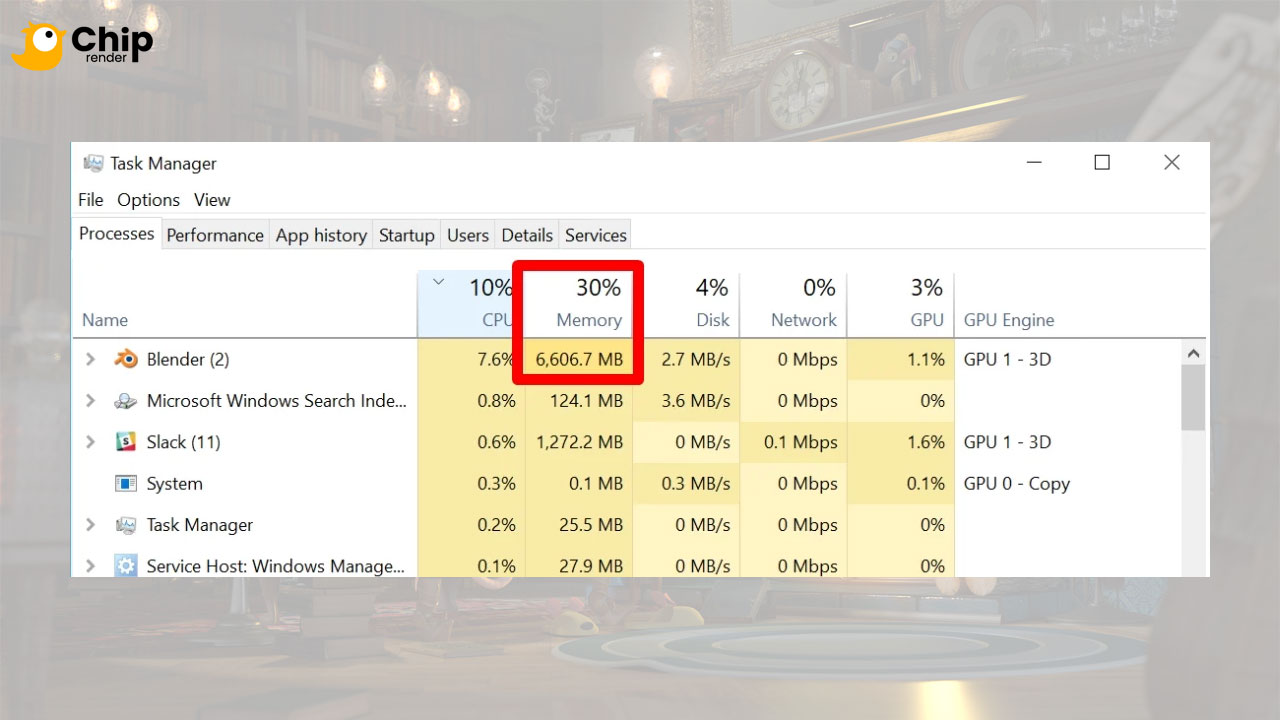Click the sort arrow above CPU column
1280x720 pixels.
pyautogui.click(x=437, y=283)
